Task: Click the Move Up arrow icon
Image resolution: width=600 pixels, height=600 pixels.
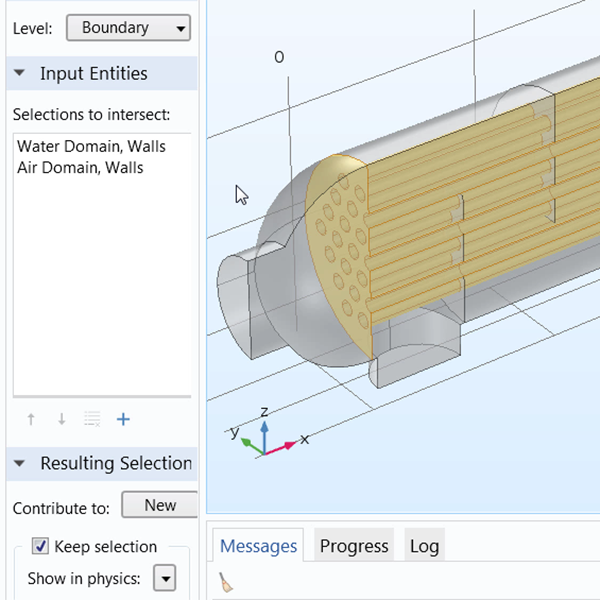Action: click(x=32, y=420)
